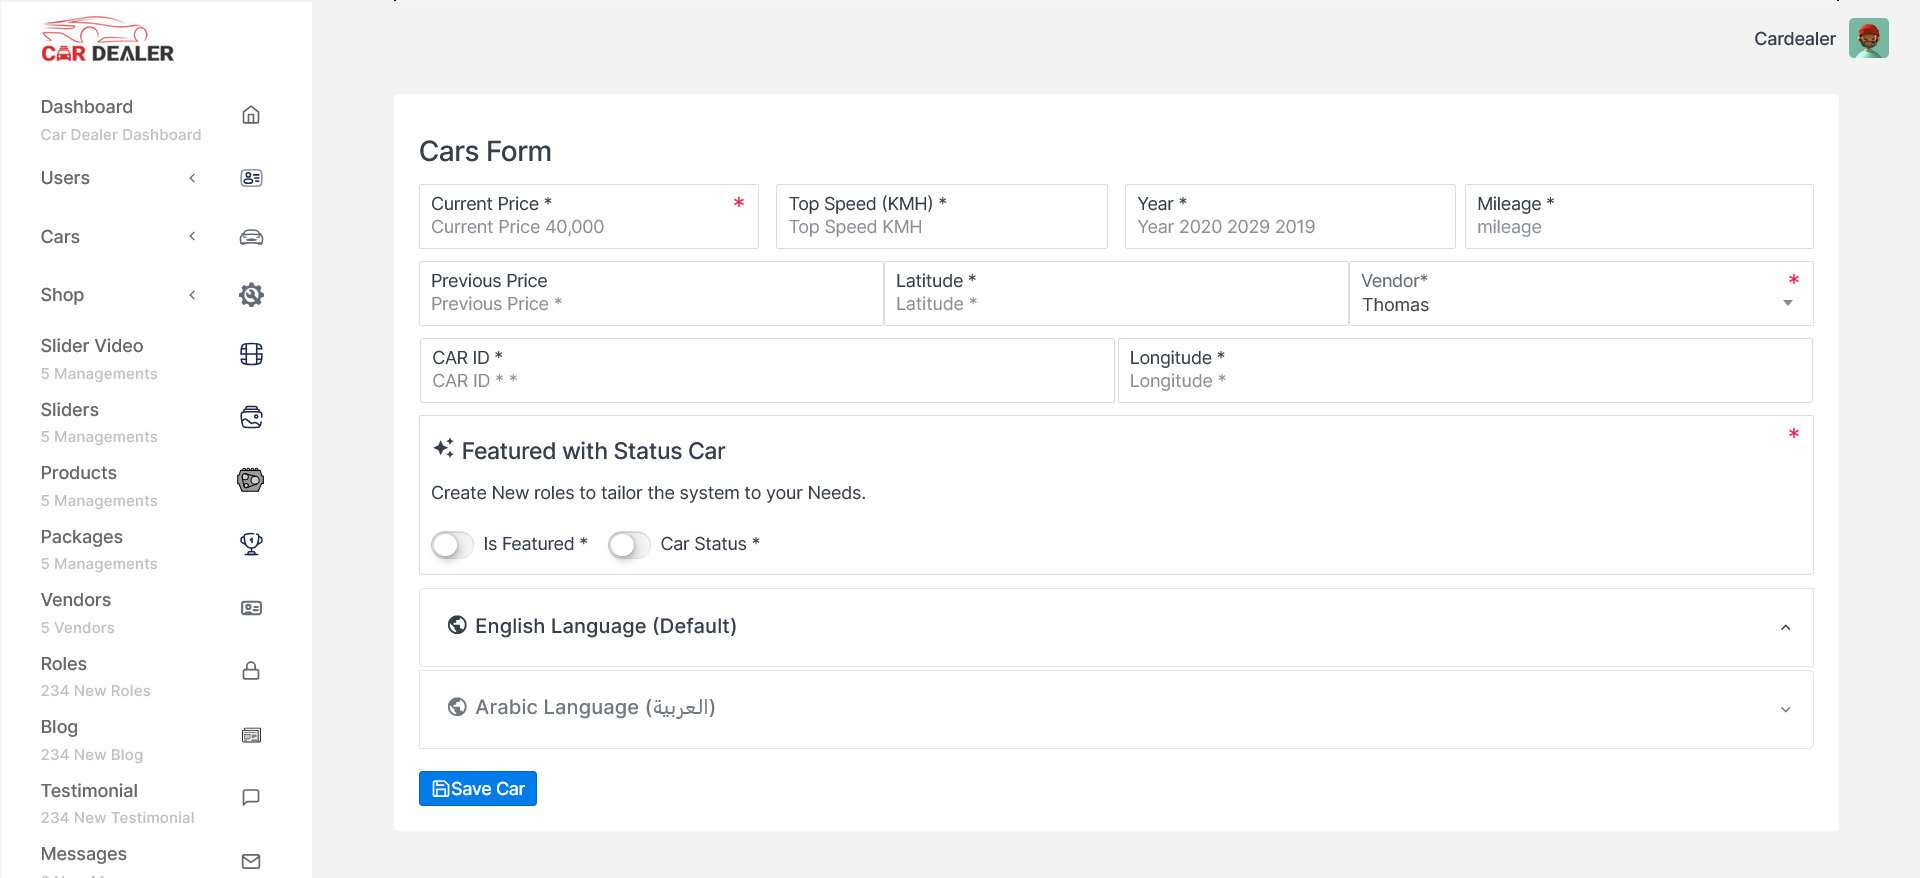Open the Cardealer profile avatar
The height and width of the screenshot is (878, 1920).
coord(1868,39)
